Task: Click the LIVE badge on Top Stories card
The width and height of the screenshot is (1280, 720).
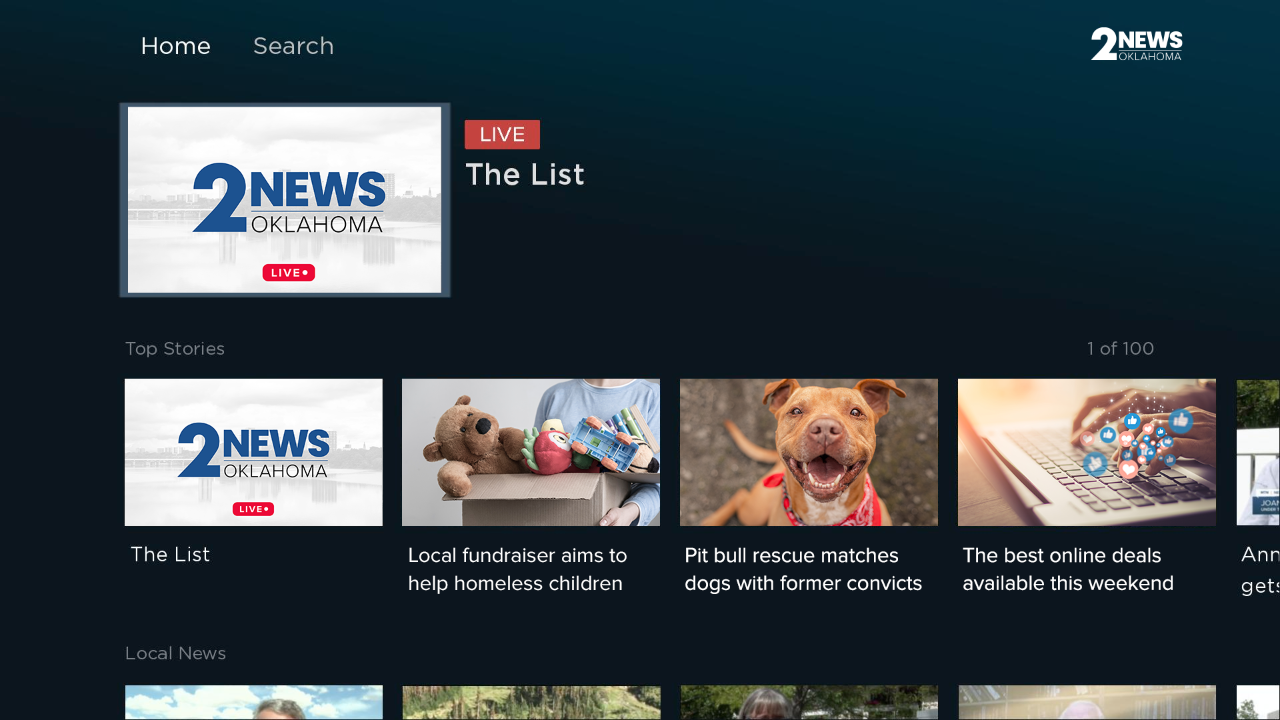Action: [x=253, y=509]
